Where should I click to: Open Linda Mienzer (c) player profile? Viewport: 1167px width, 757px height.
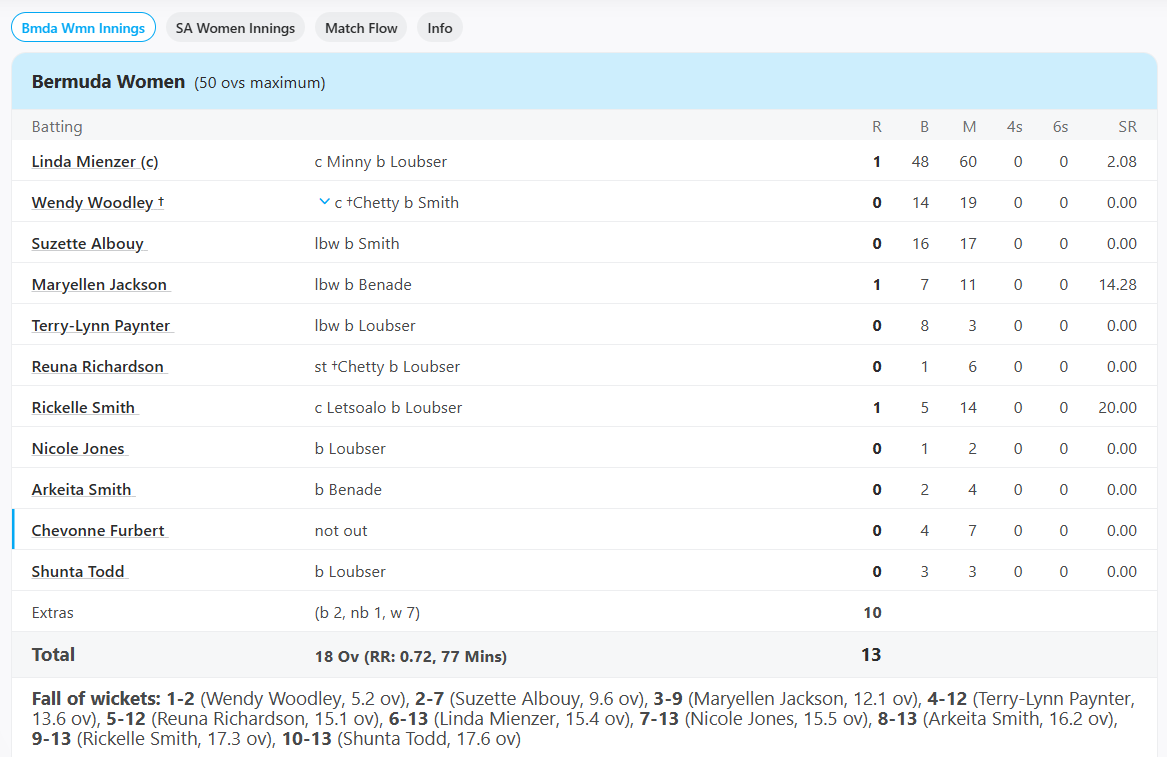tap(95, 162)
